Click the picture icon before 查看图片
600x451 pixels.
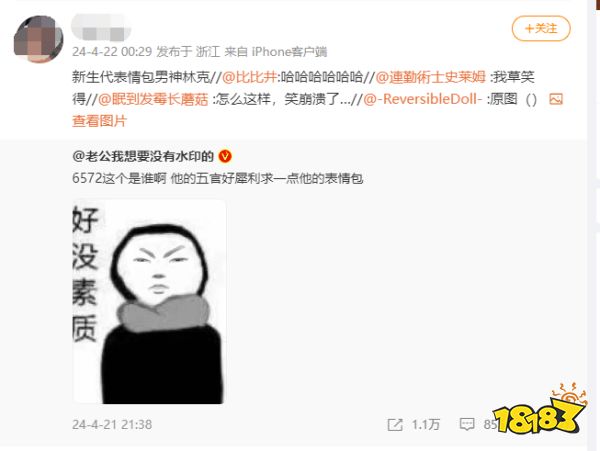pyautogui.click(x=556, y=99)
